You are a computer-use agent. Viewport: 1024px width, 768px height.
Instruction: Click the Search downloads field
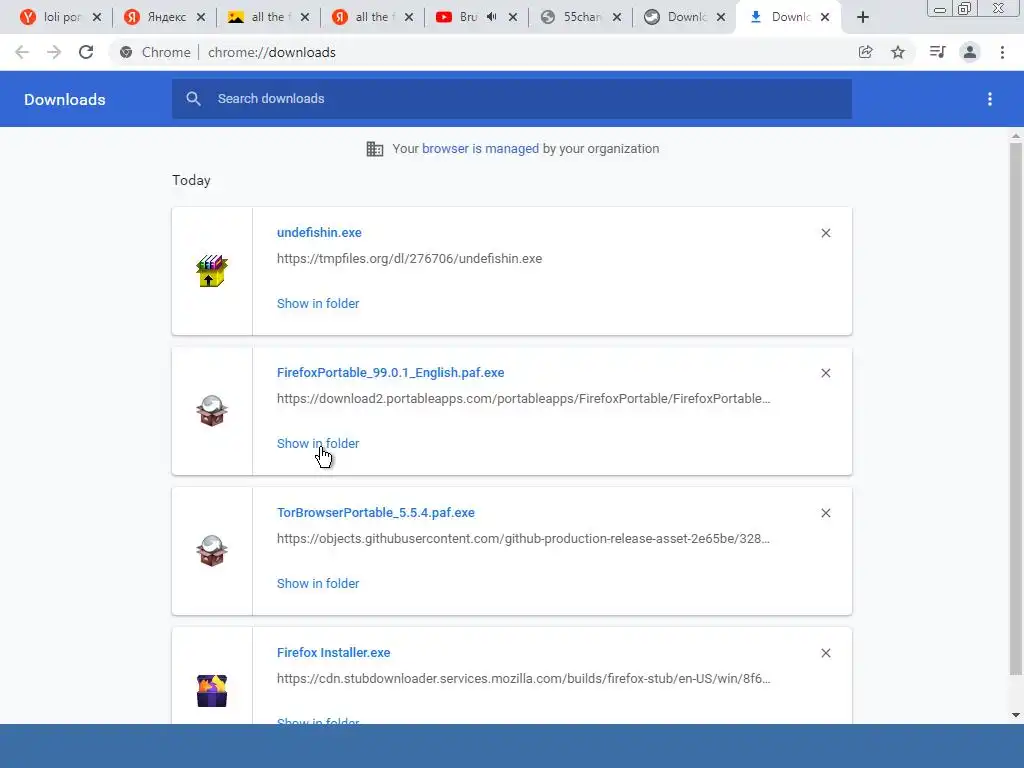(x=512, y=99)
